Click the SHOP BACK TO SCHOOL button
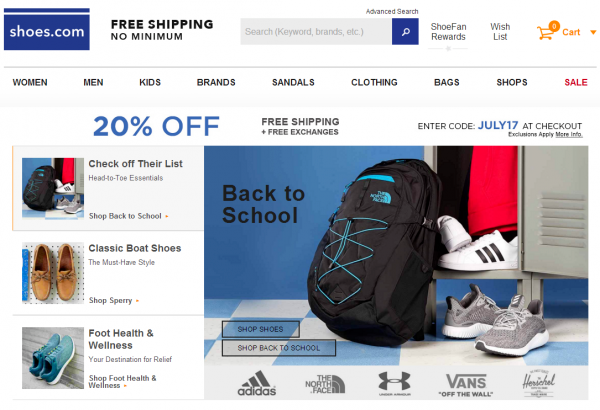This screenshot has height=410, width=600. point(279,348)
